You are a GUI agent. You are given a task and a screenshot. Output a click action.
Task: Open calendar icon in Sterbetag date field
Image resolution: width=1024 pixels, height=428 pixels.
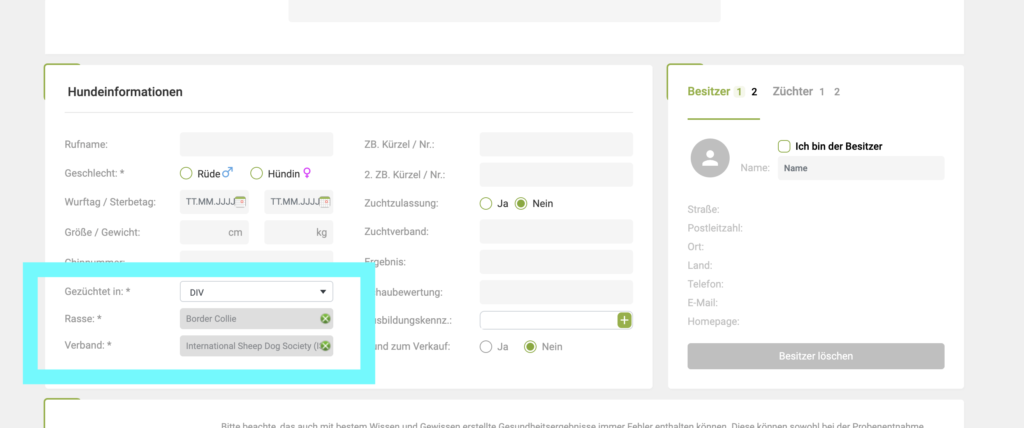pos(324,203)
